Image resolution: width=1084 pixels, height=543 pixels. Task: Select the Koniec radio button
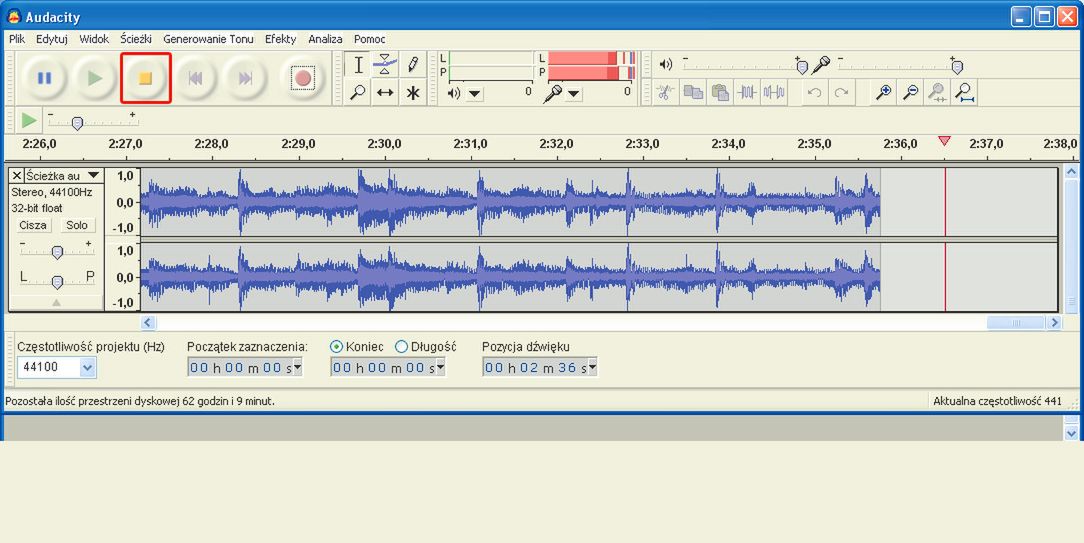tap(337, 347)
